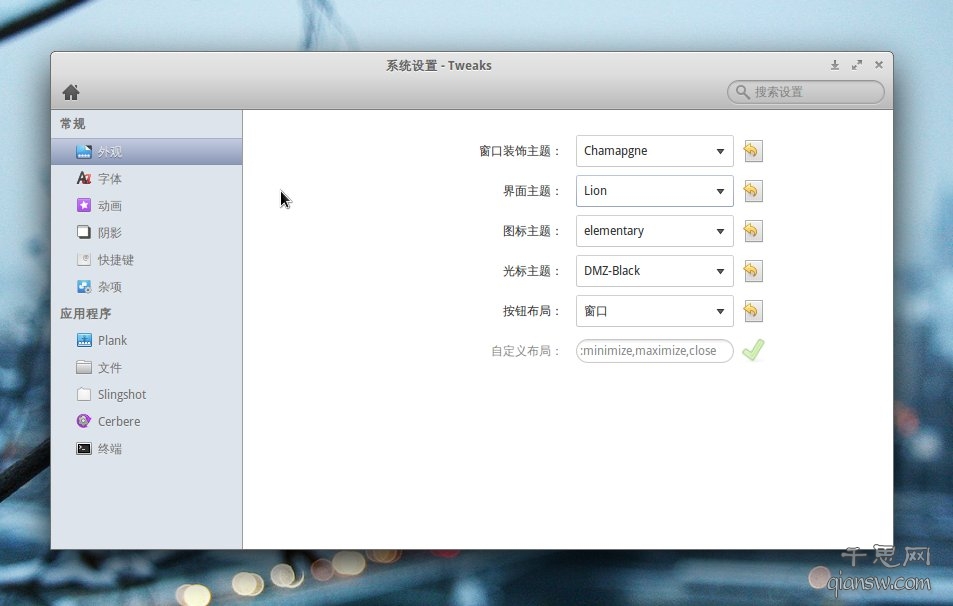This screenshot has height=606, width=953.
Task: Reset 图标主题 with its undo icon
Action: click(x=752, y=231)
